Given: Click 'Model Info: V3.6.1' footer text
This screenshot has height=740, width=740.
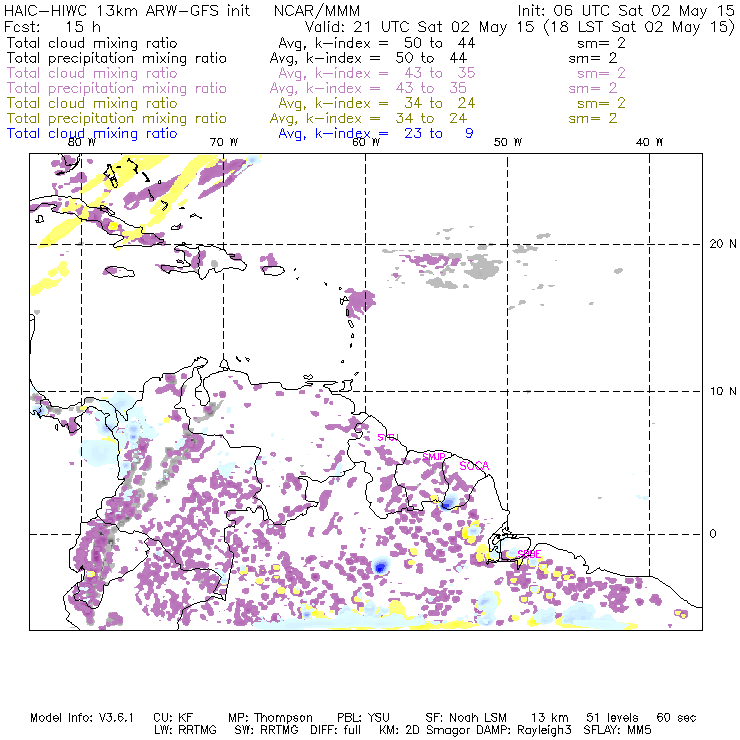Looking at the screenshot, I should click(82, 718).
